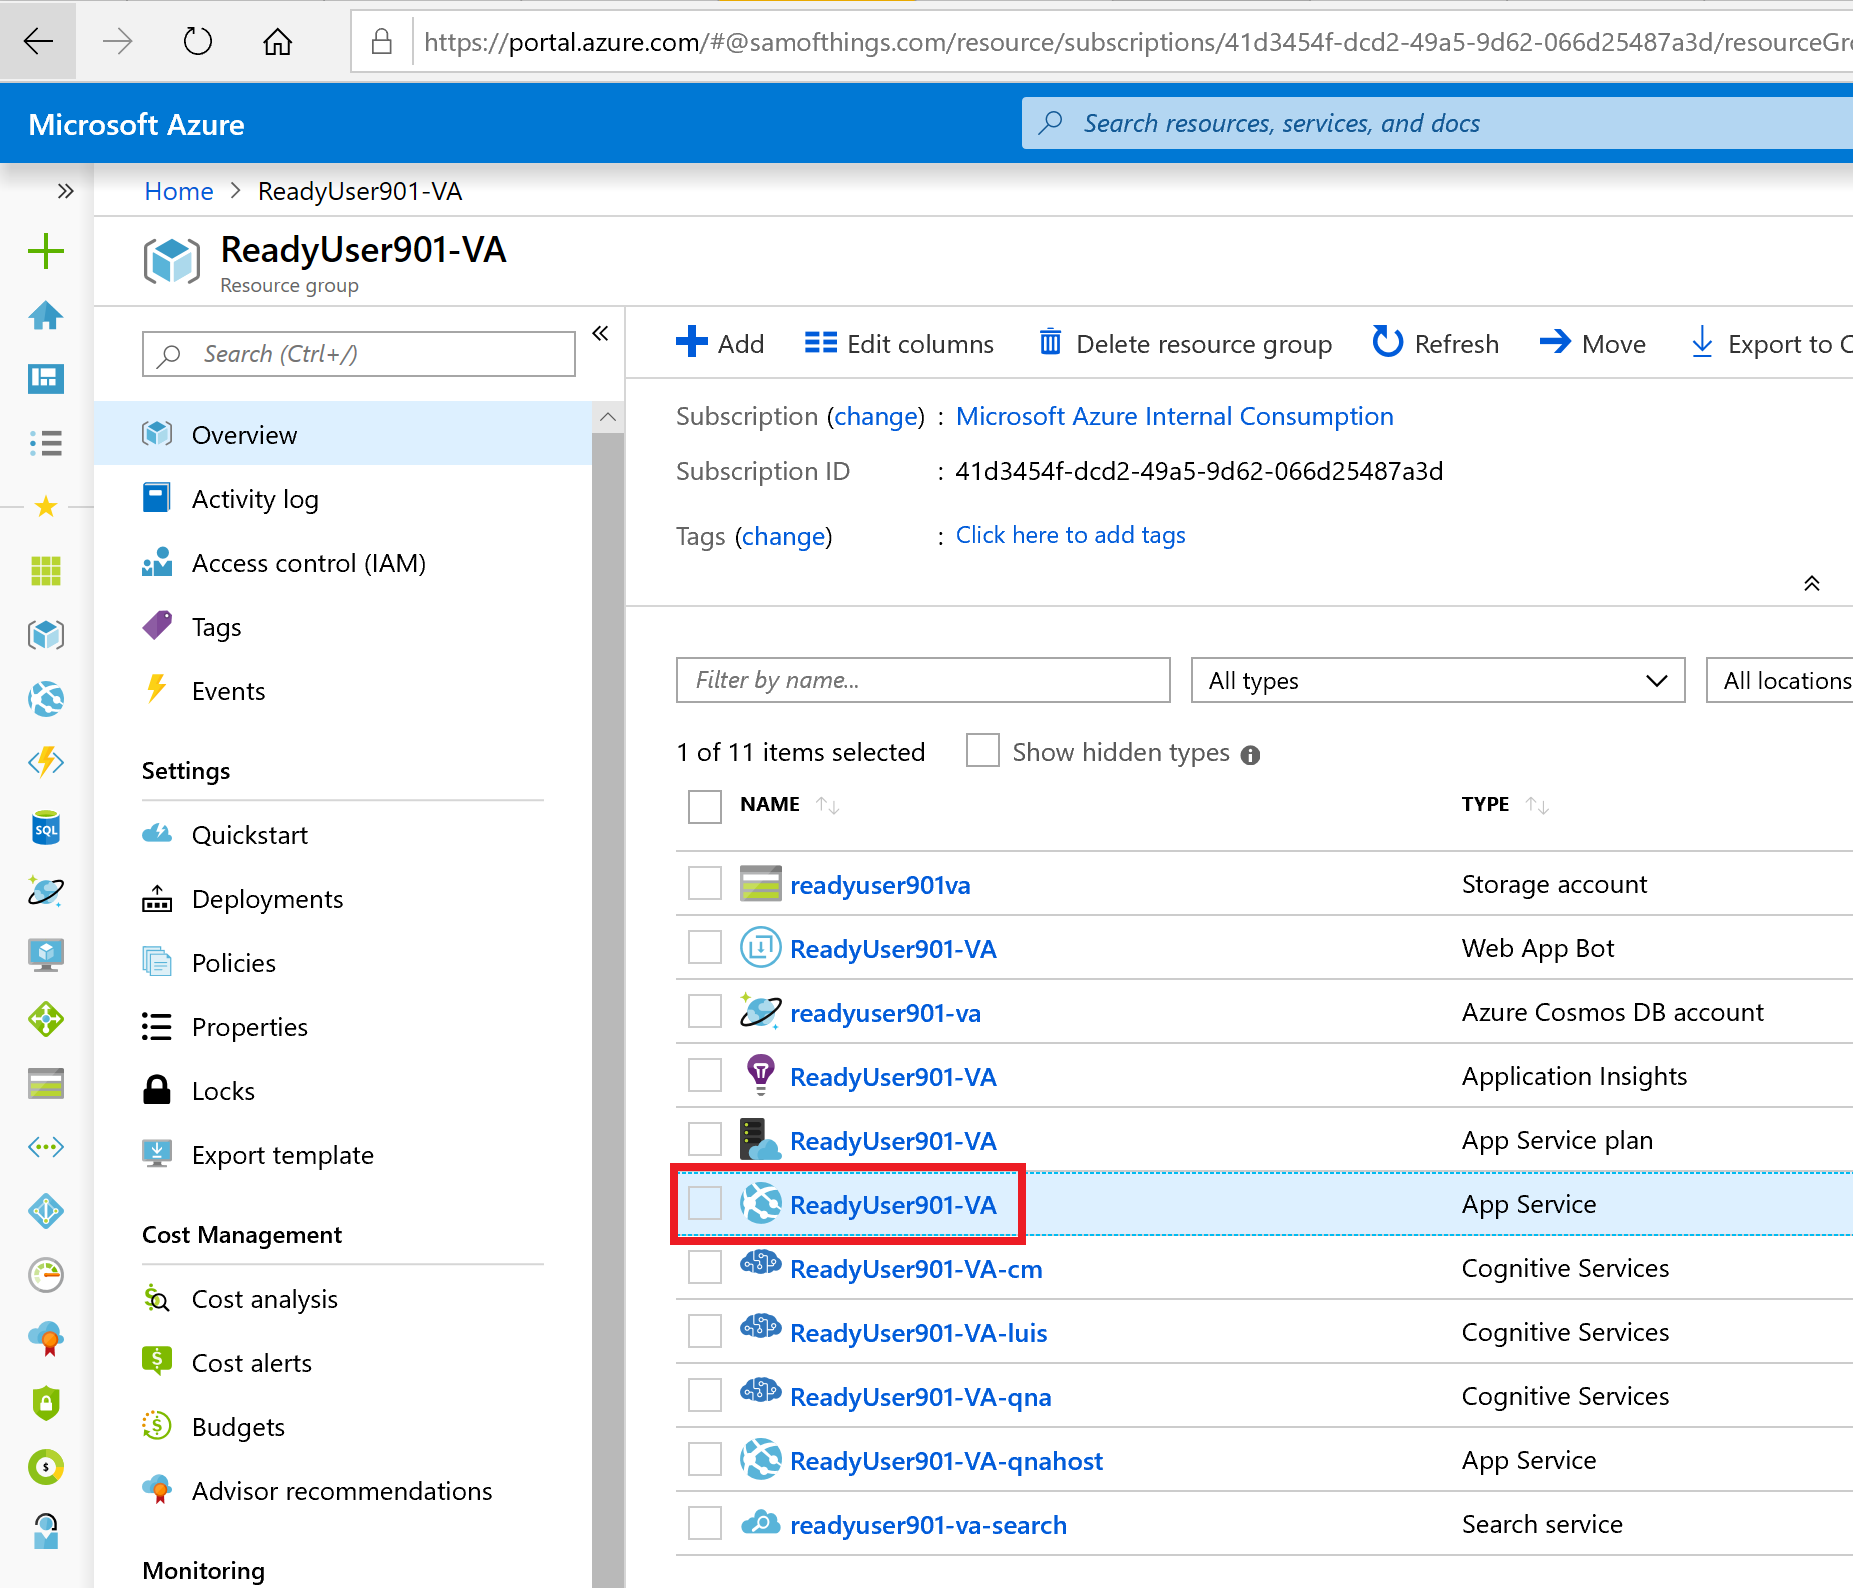Check the Application Insights row checkbox
The height and width of the screenshot is (1588, 1853).
[x=705, y=1075]
